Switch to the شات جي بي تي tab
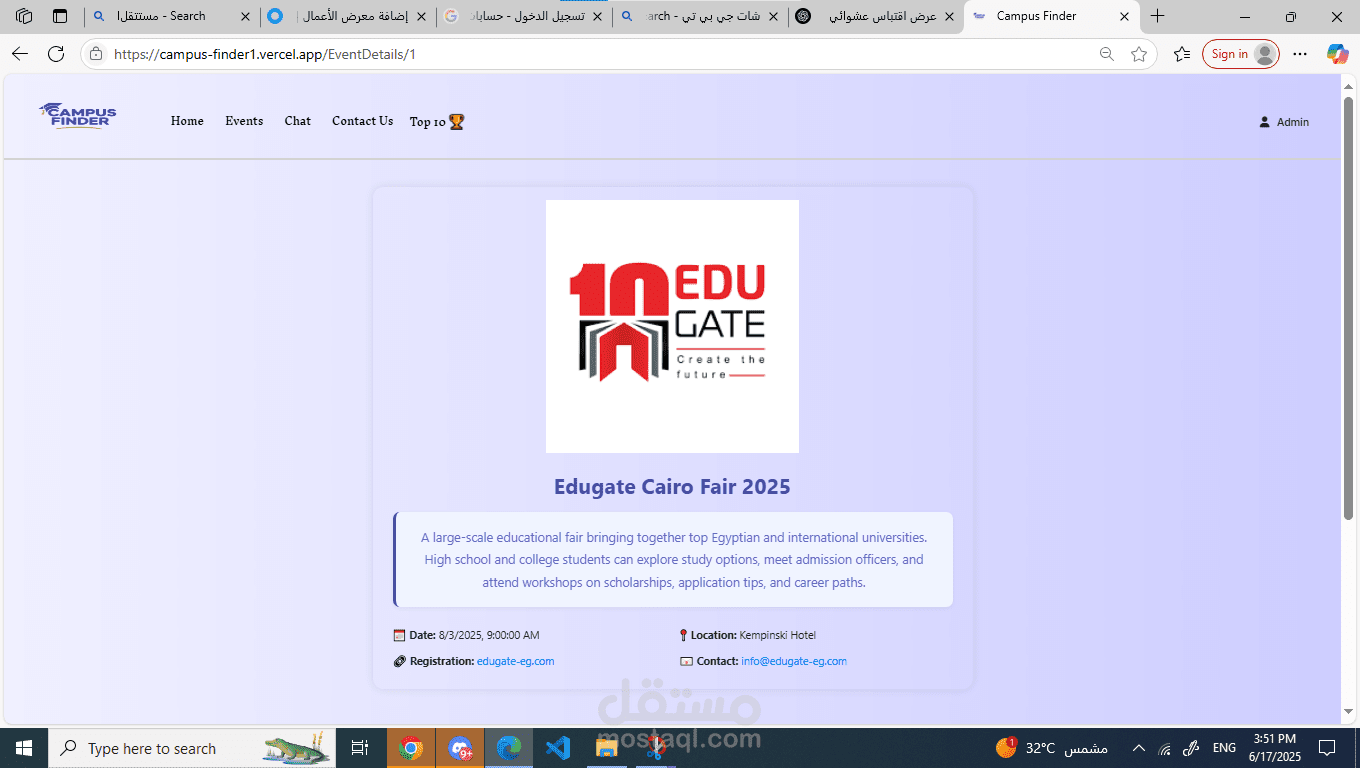 [700, 16]
